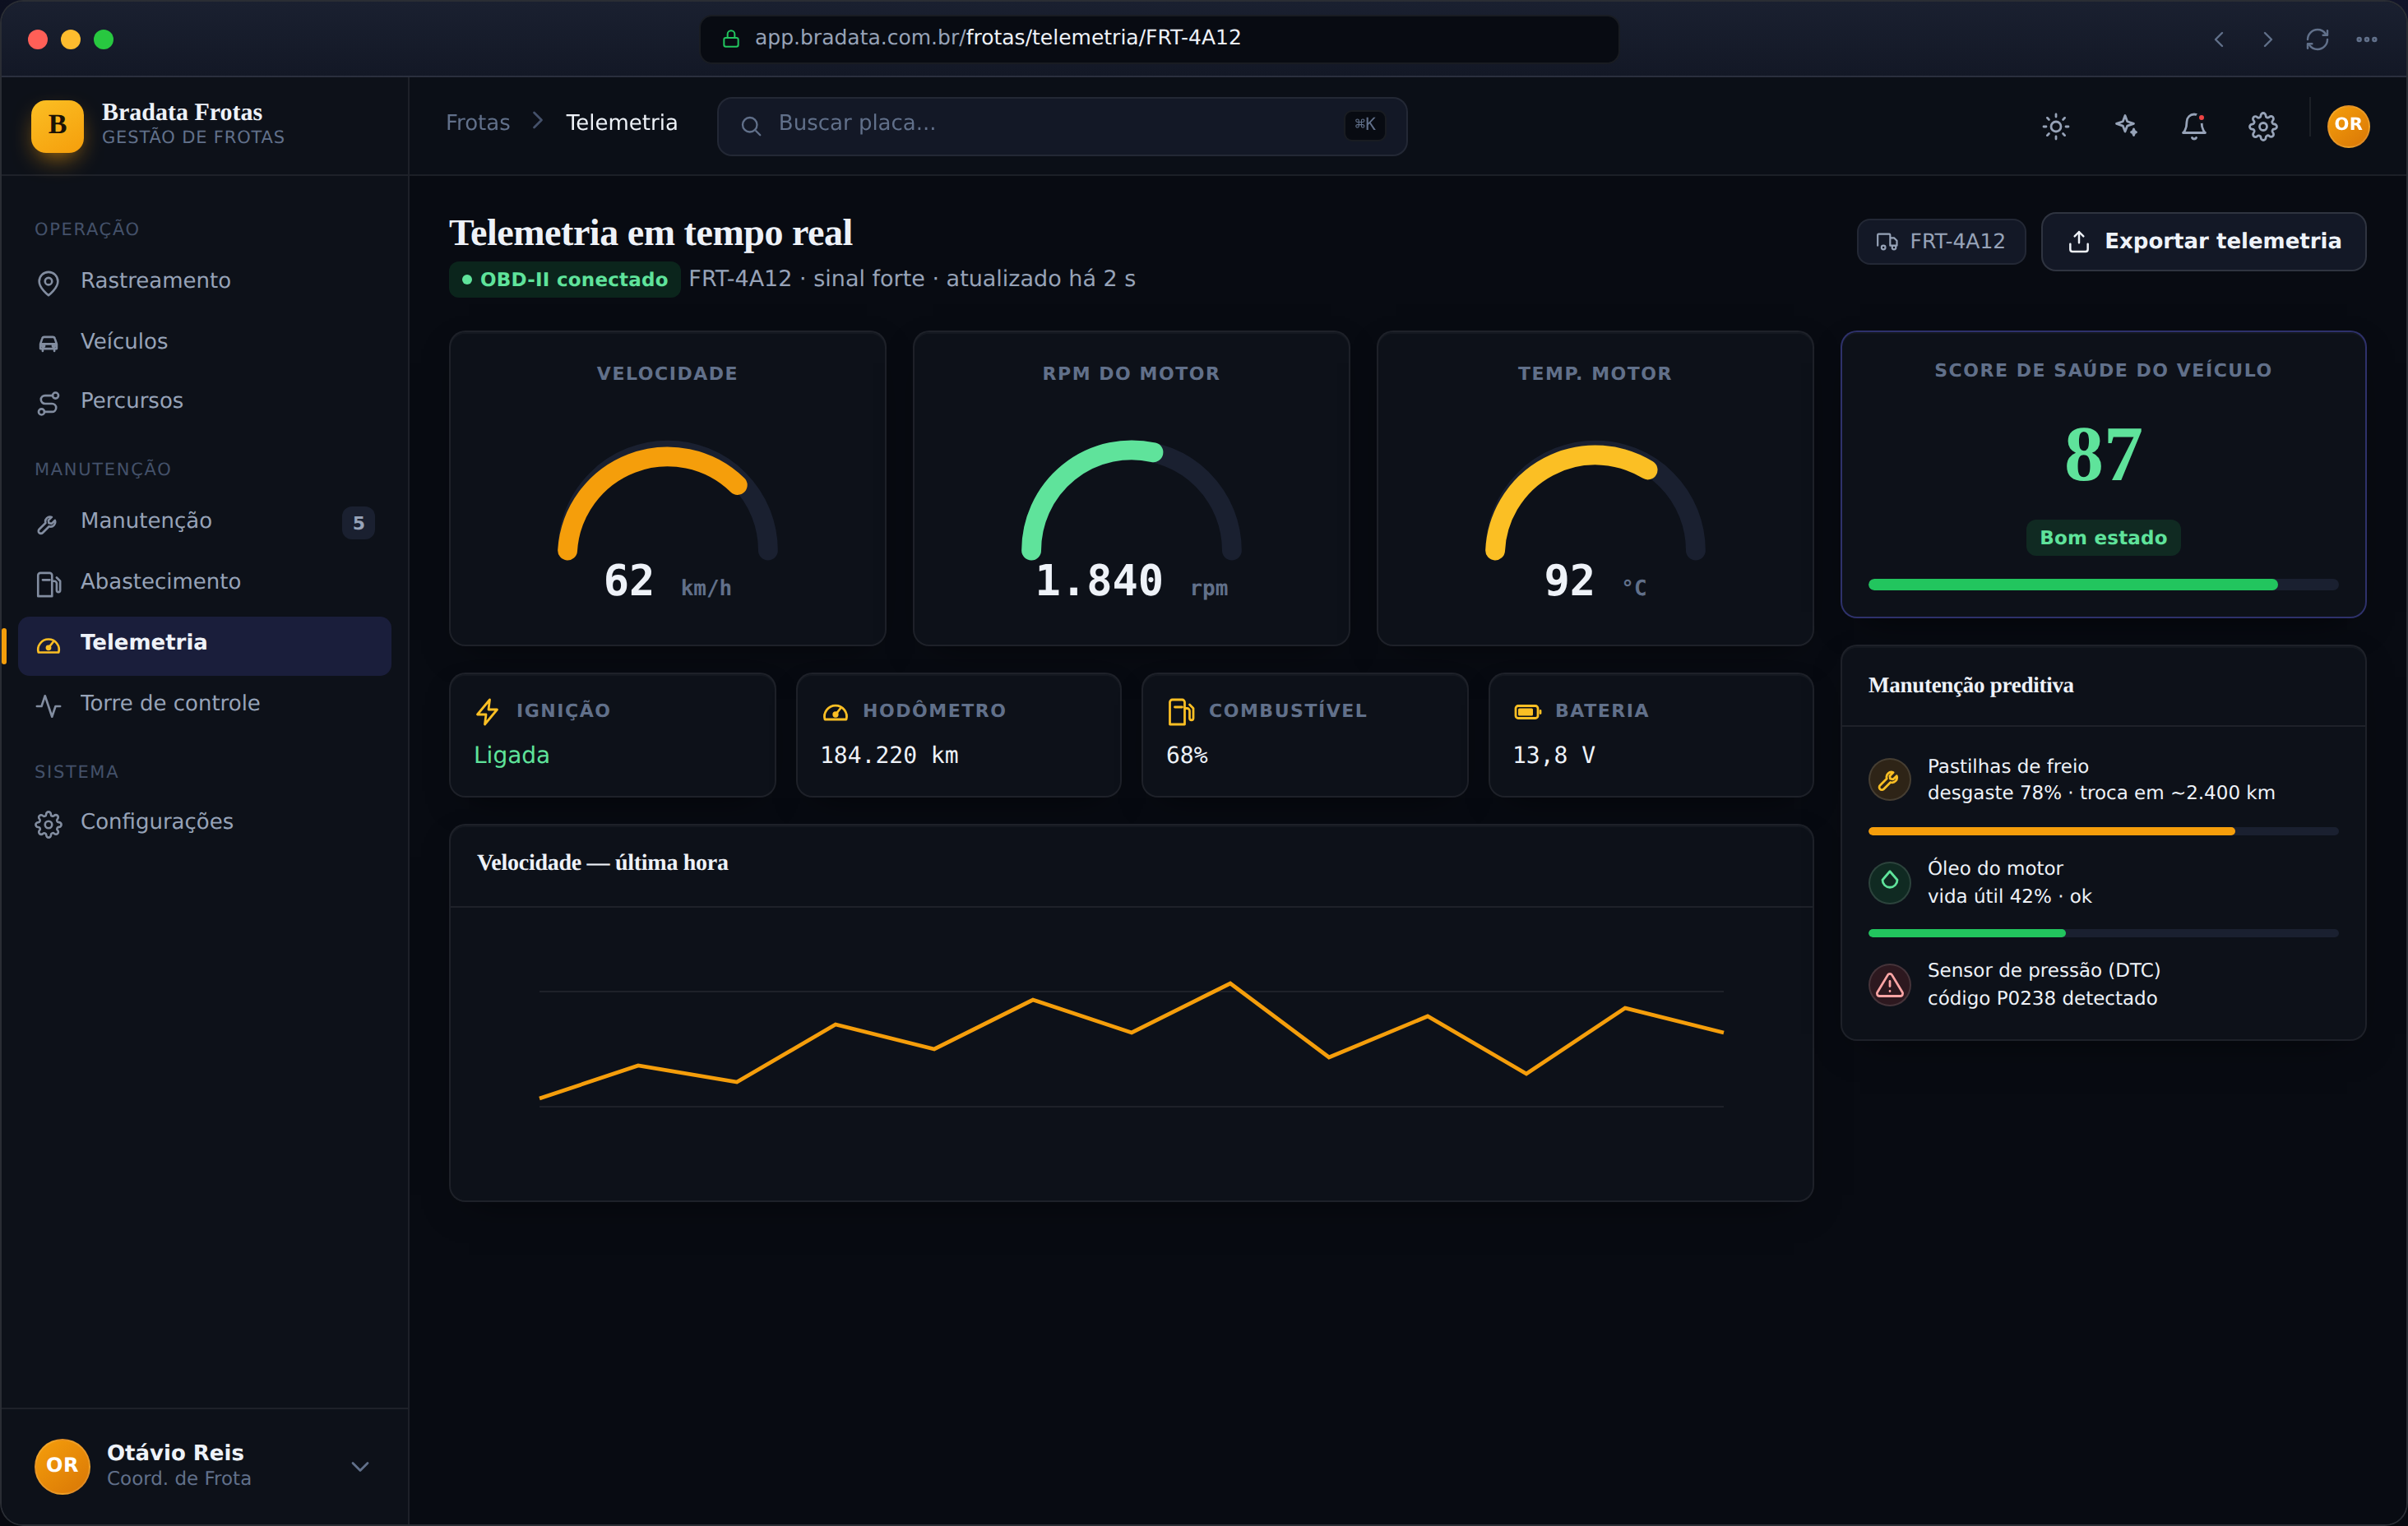Viewport: 2408px width, 1526px height.
Task: Open notifications bell icon
Action: tap(2194, 126)
